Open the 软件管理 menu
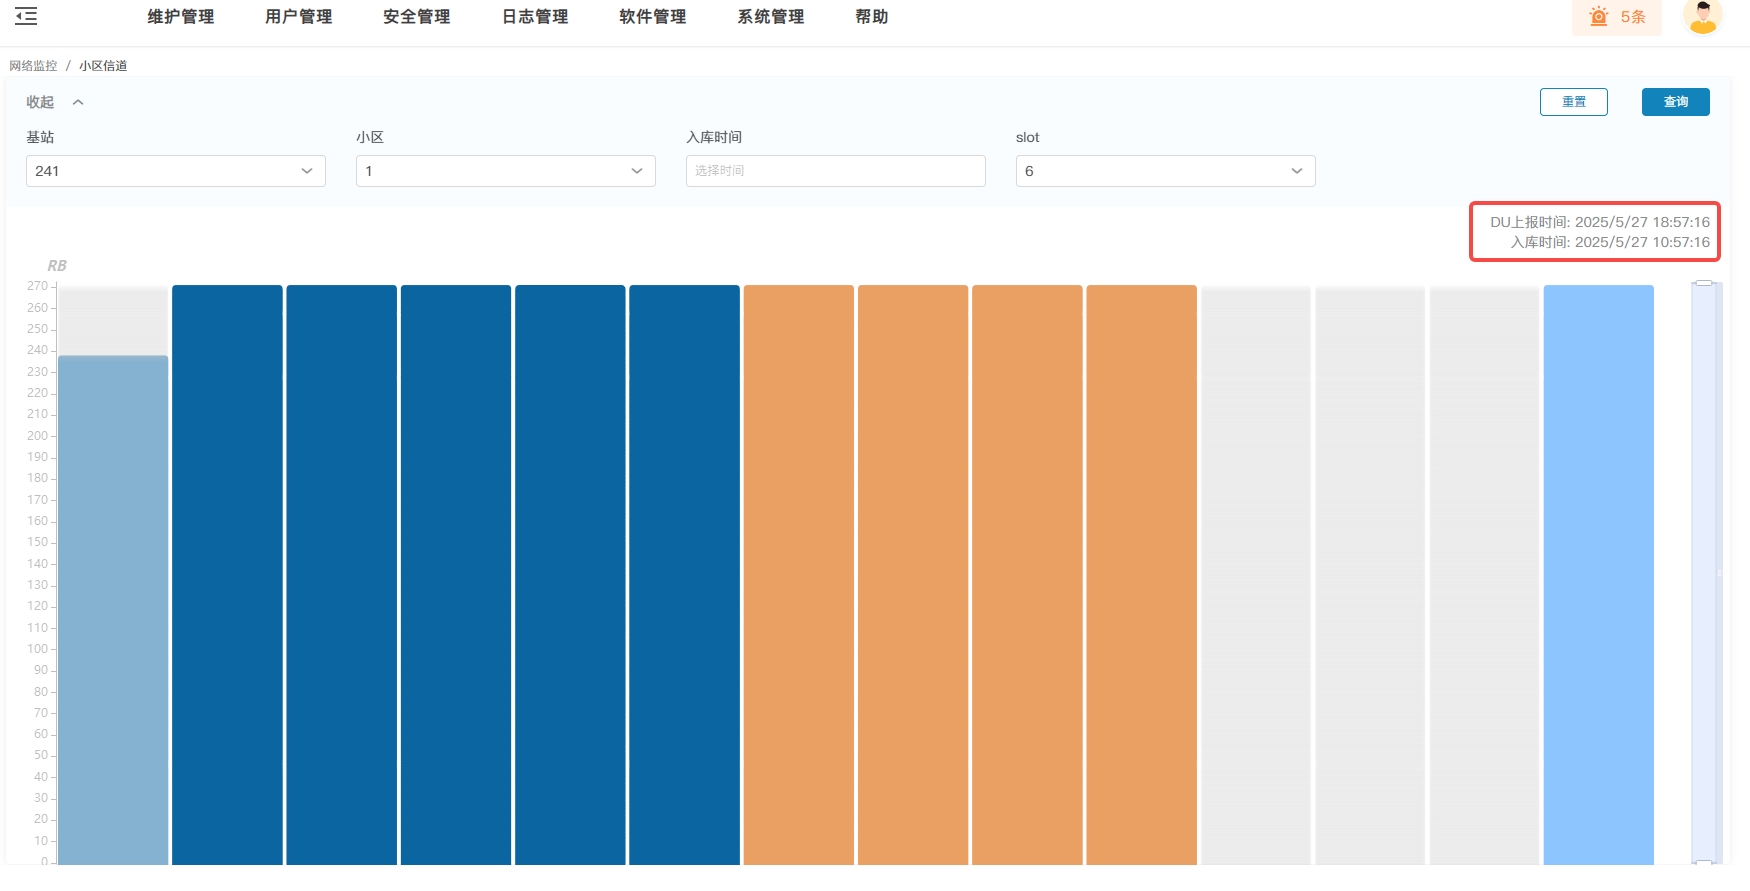 tap(653, 17)
